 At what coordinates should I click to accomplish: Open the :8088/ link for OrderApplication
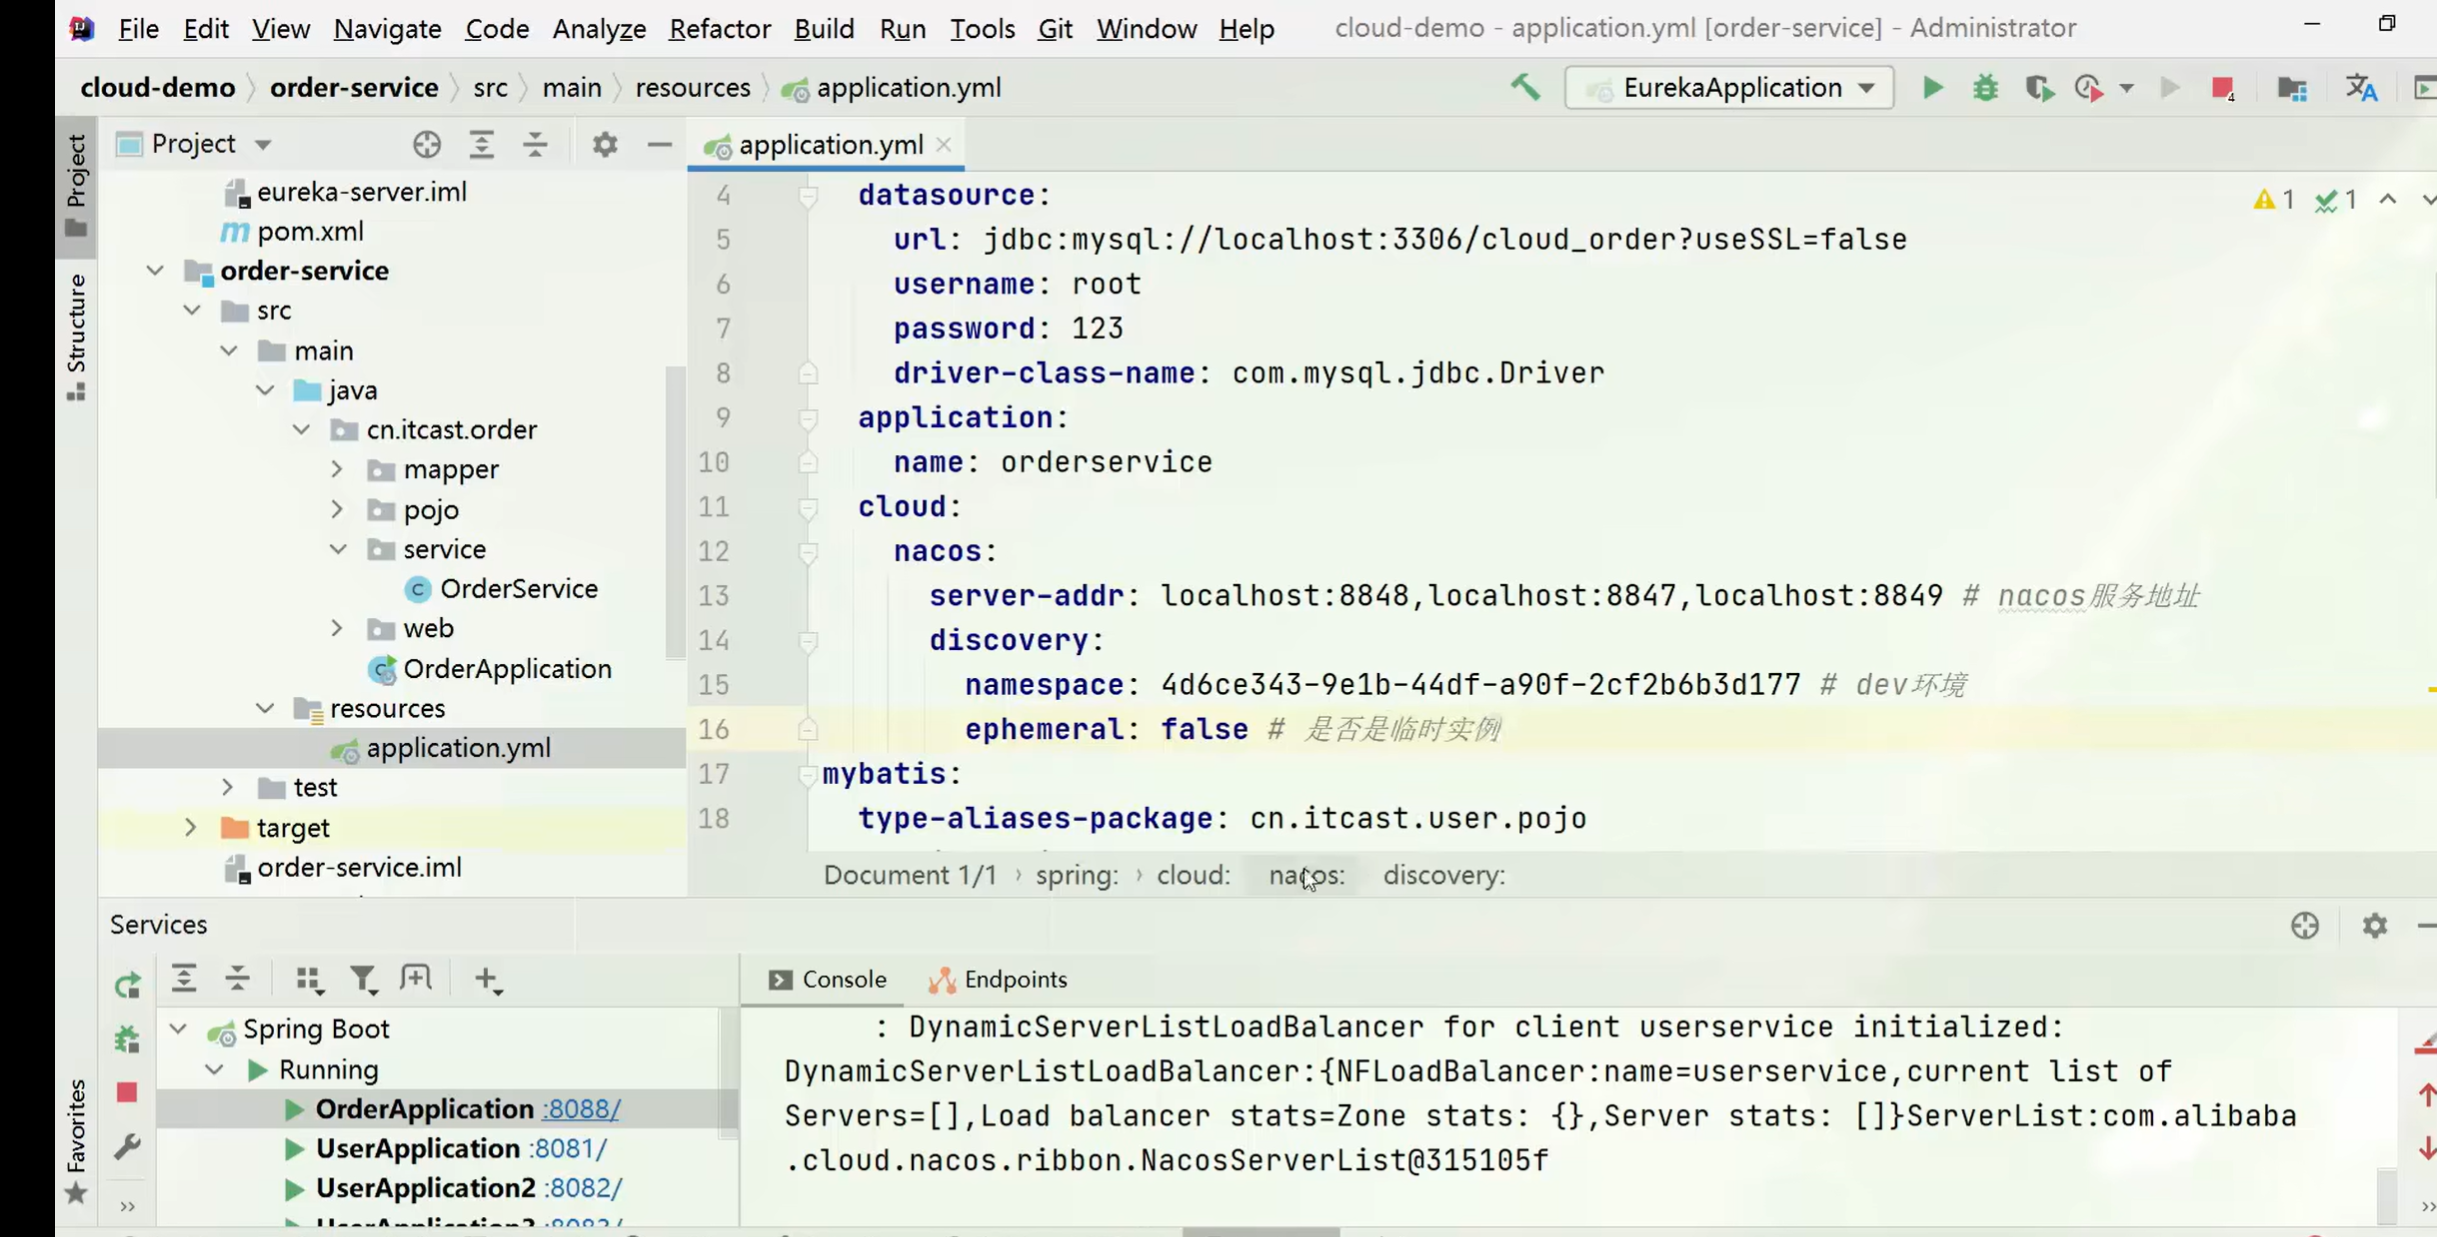click(581, 1109)
